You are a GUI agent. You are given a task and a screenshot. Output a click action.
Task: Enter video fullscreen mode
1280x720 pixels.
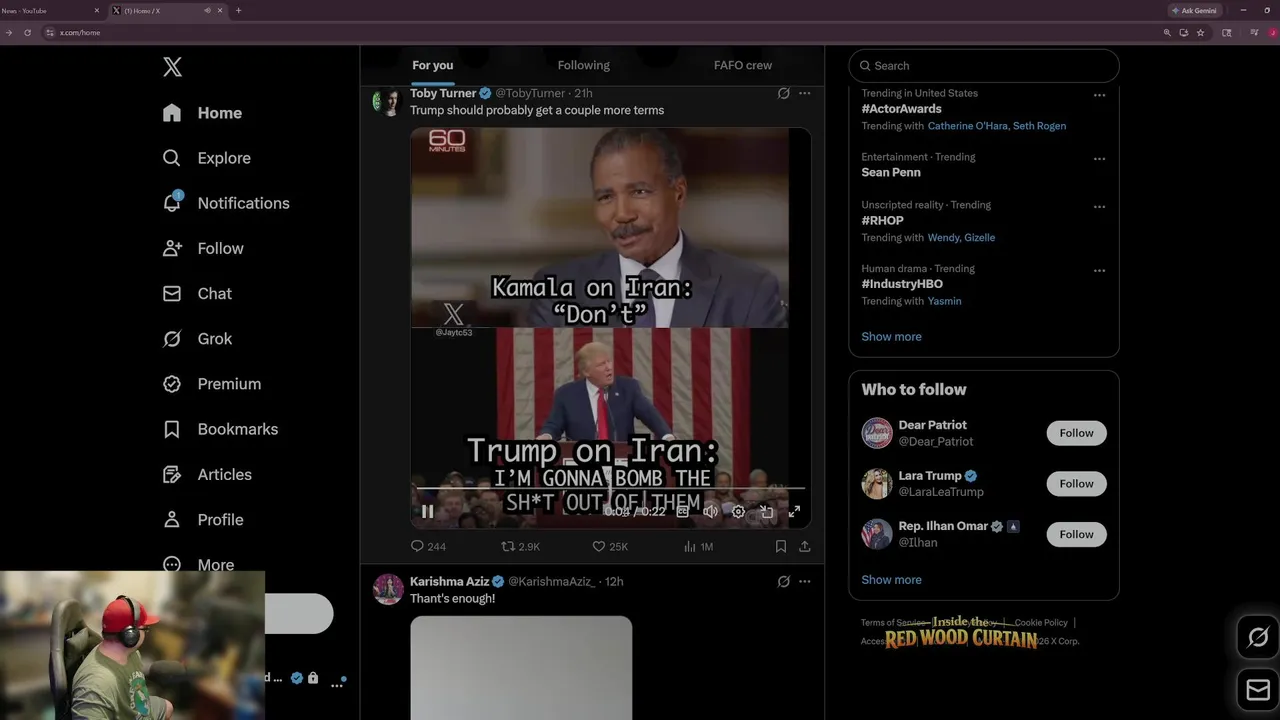[794, 512]
